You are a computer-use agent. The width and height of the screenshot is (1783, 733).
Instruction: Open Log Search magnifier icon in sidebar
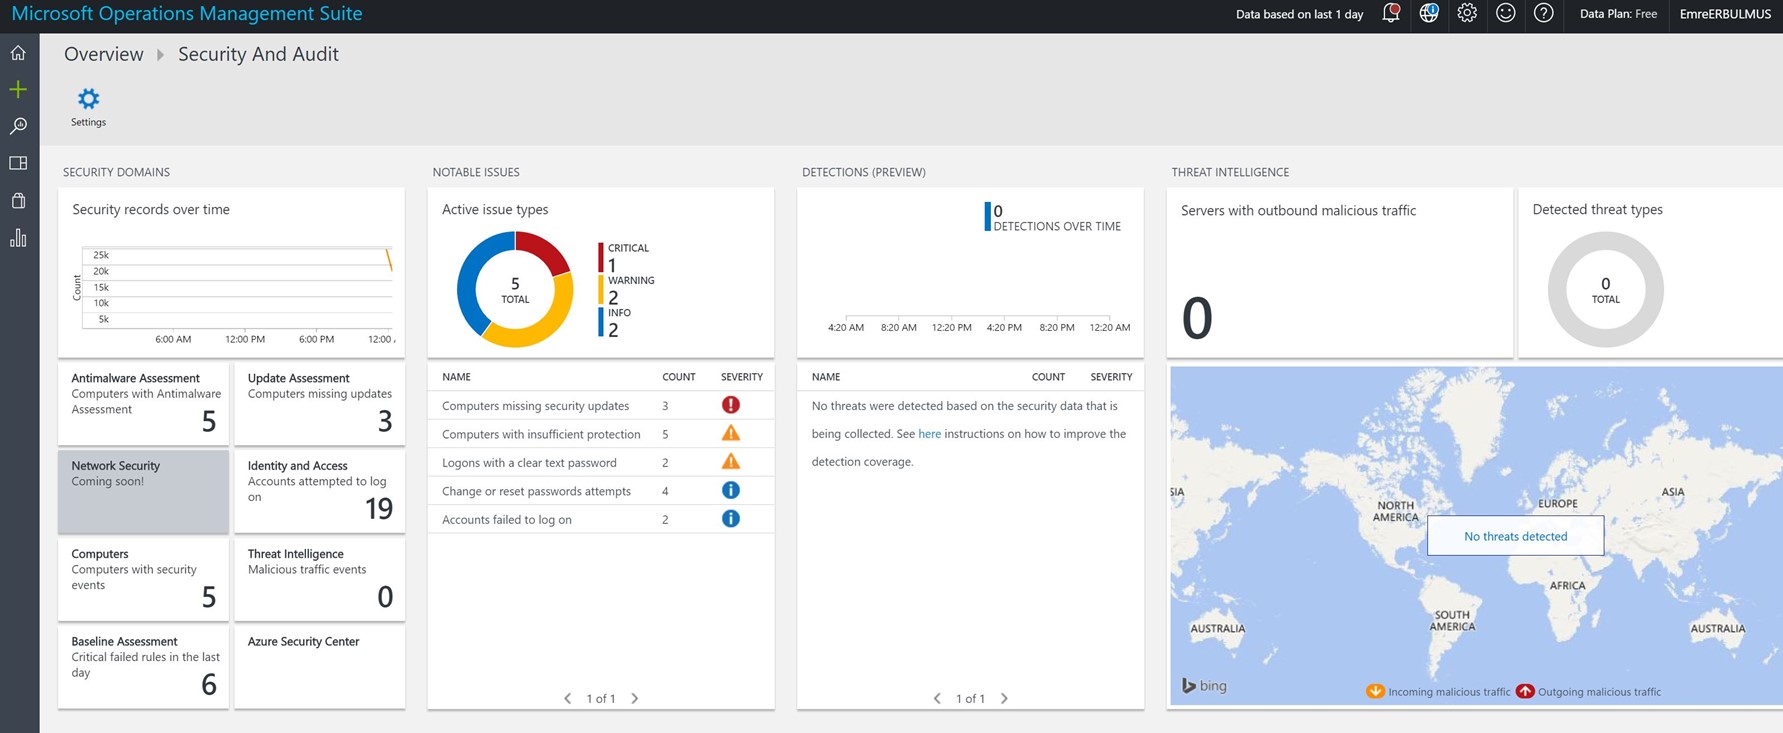tap(18, 126)
